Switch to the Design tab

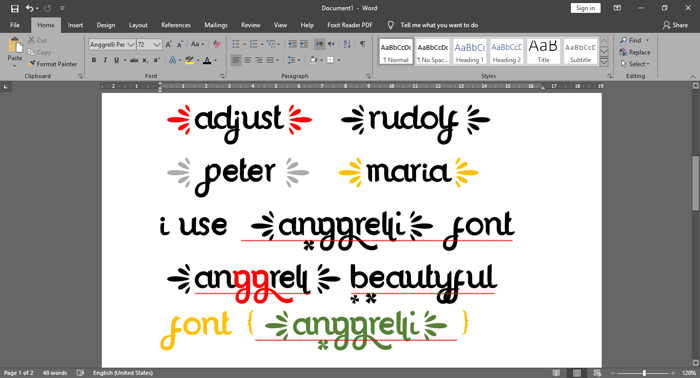pyautogui.click(x=106, y=25)
